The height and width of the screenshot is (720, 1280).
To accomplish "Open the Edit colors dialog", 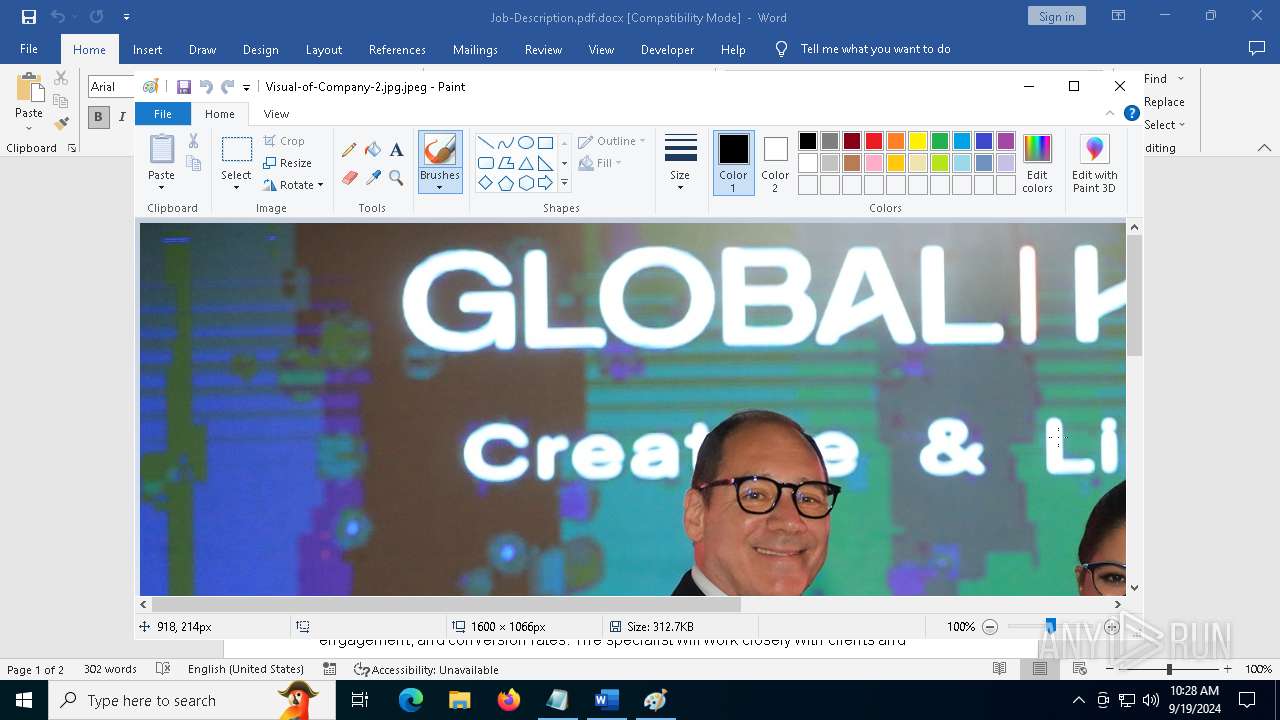I will (x=1037, y=163).
